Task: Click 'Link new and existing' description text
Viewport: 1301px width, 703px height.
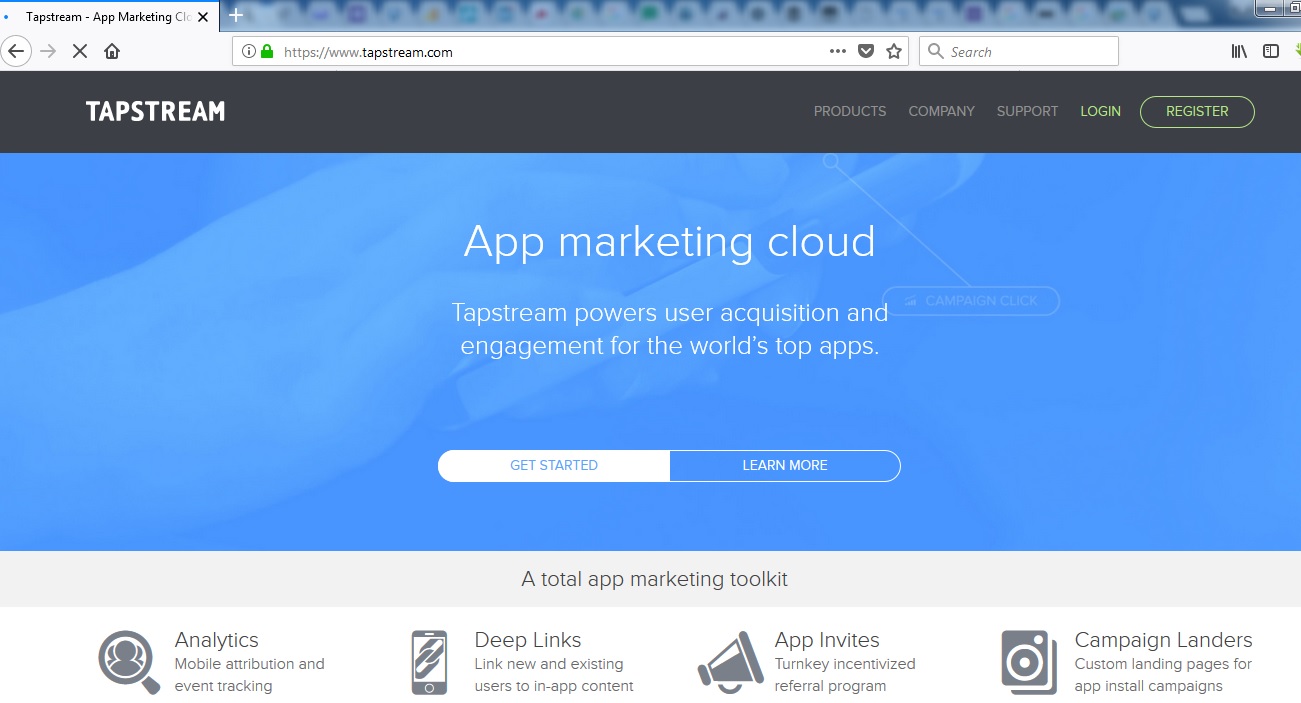Action: coord(549,664)
